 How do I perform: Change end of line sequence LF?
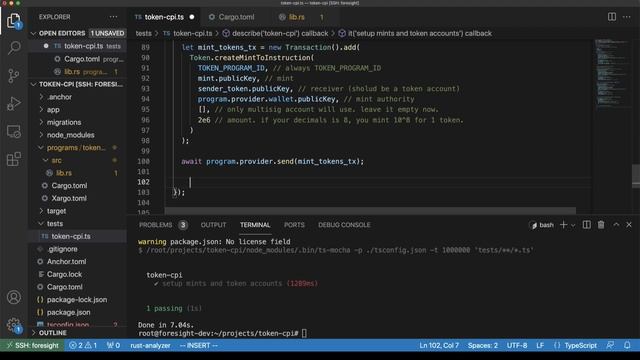(x=540, y=345)
